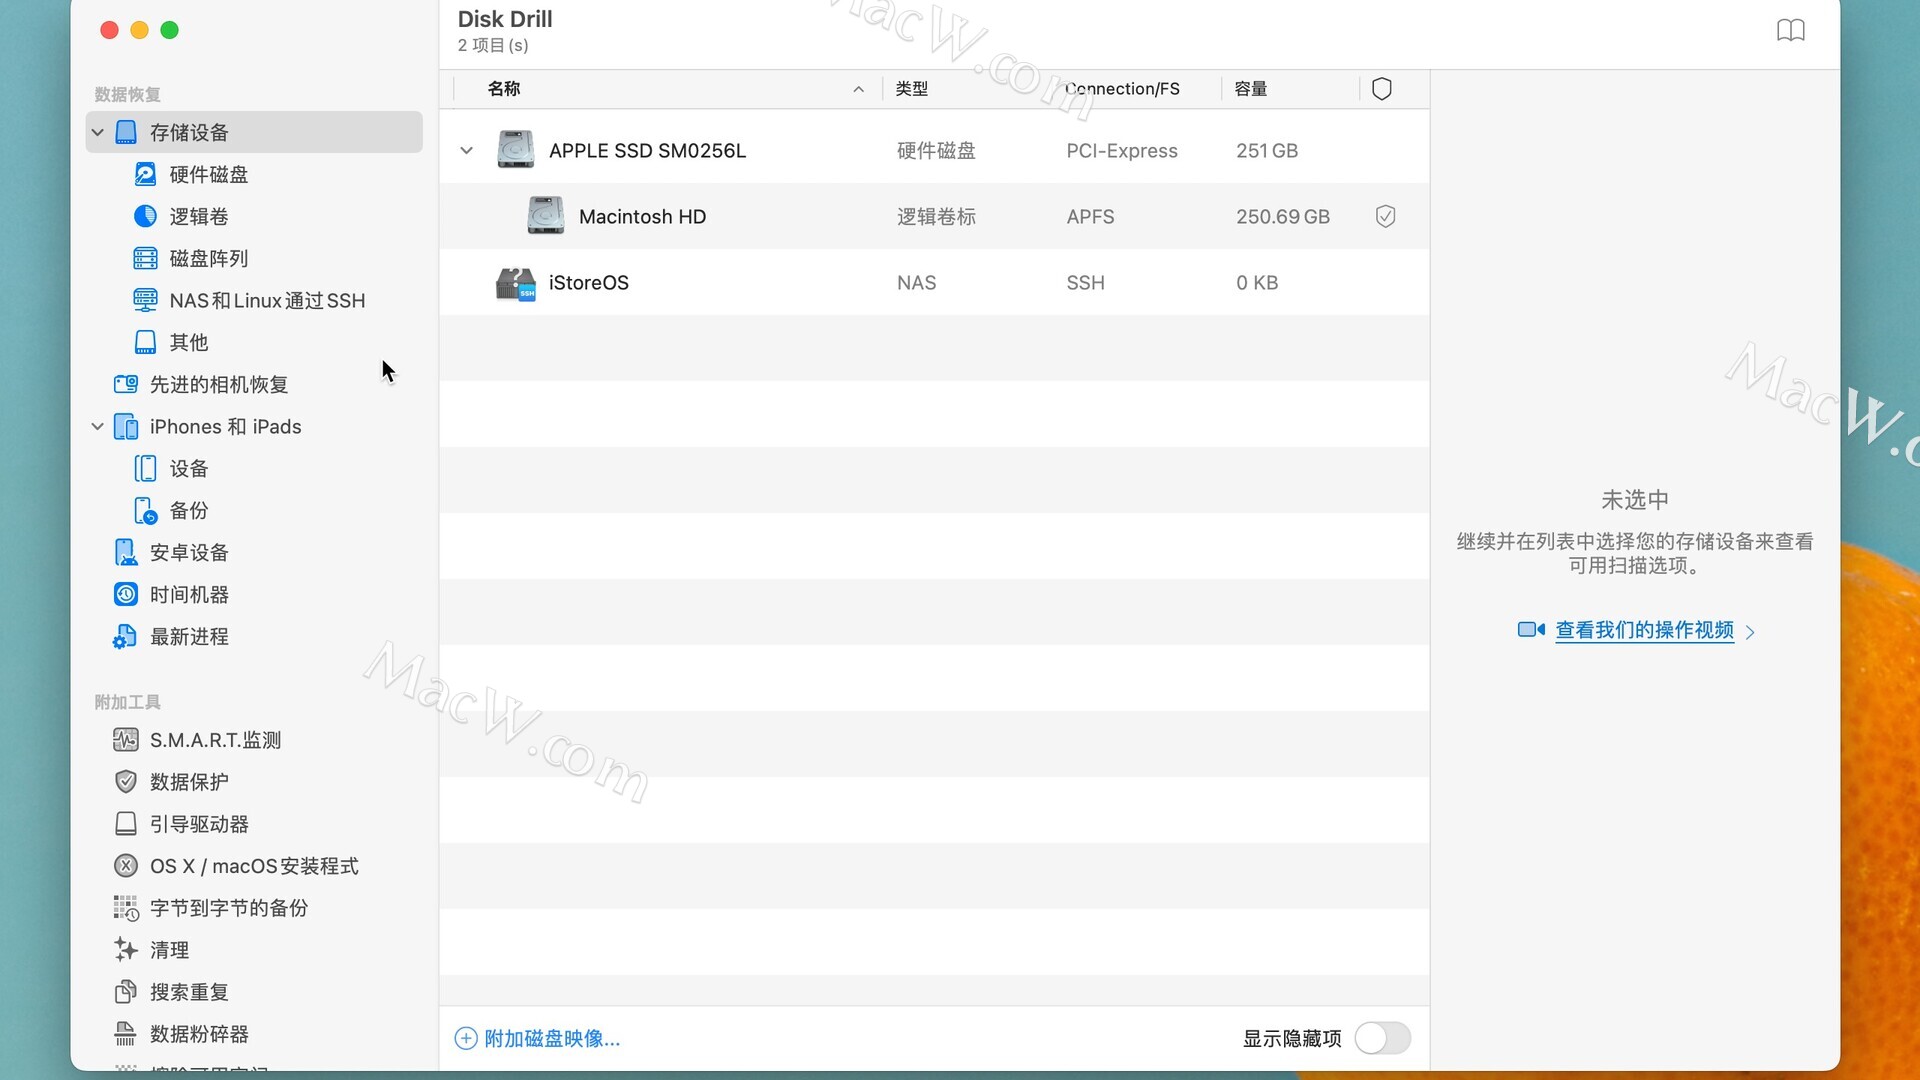Open NAS and Linux via SSH

click(266, 300)
